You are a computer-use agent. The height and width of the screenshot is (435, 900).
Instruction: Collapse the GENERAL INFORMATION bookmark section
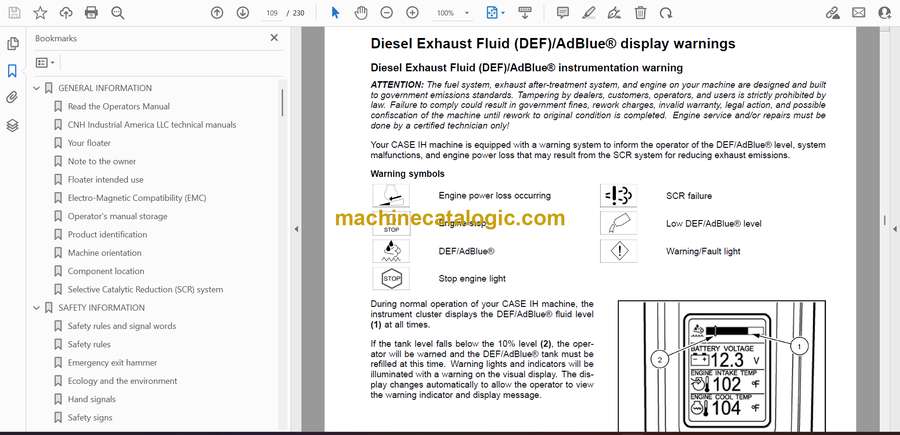coord(37,88)
